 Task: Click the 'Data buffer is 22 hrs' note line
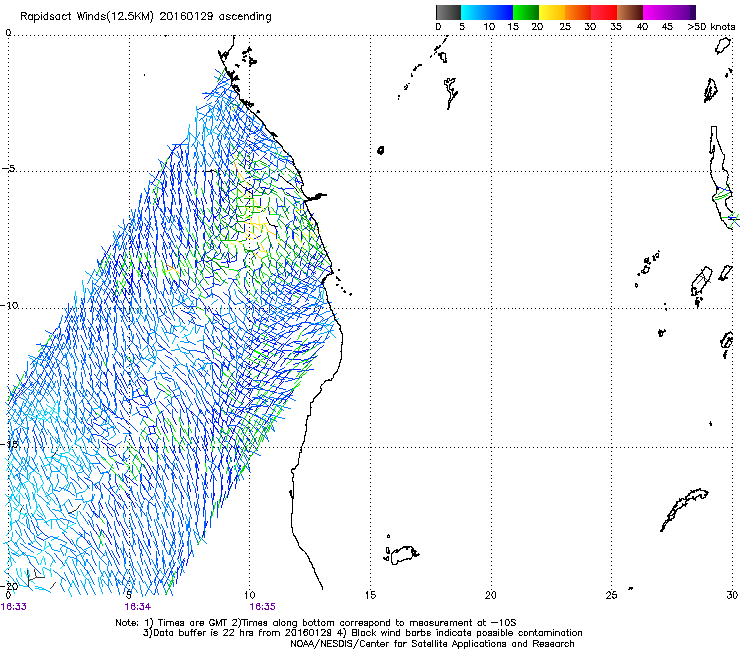click(x=362, y=633)
